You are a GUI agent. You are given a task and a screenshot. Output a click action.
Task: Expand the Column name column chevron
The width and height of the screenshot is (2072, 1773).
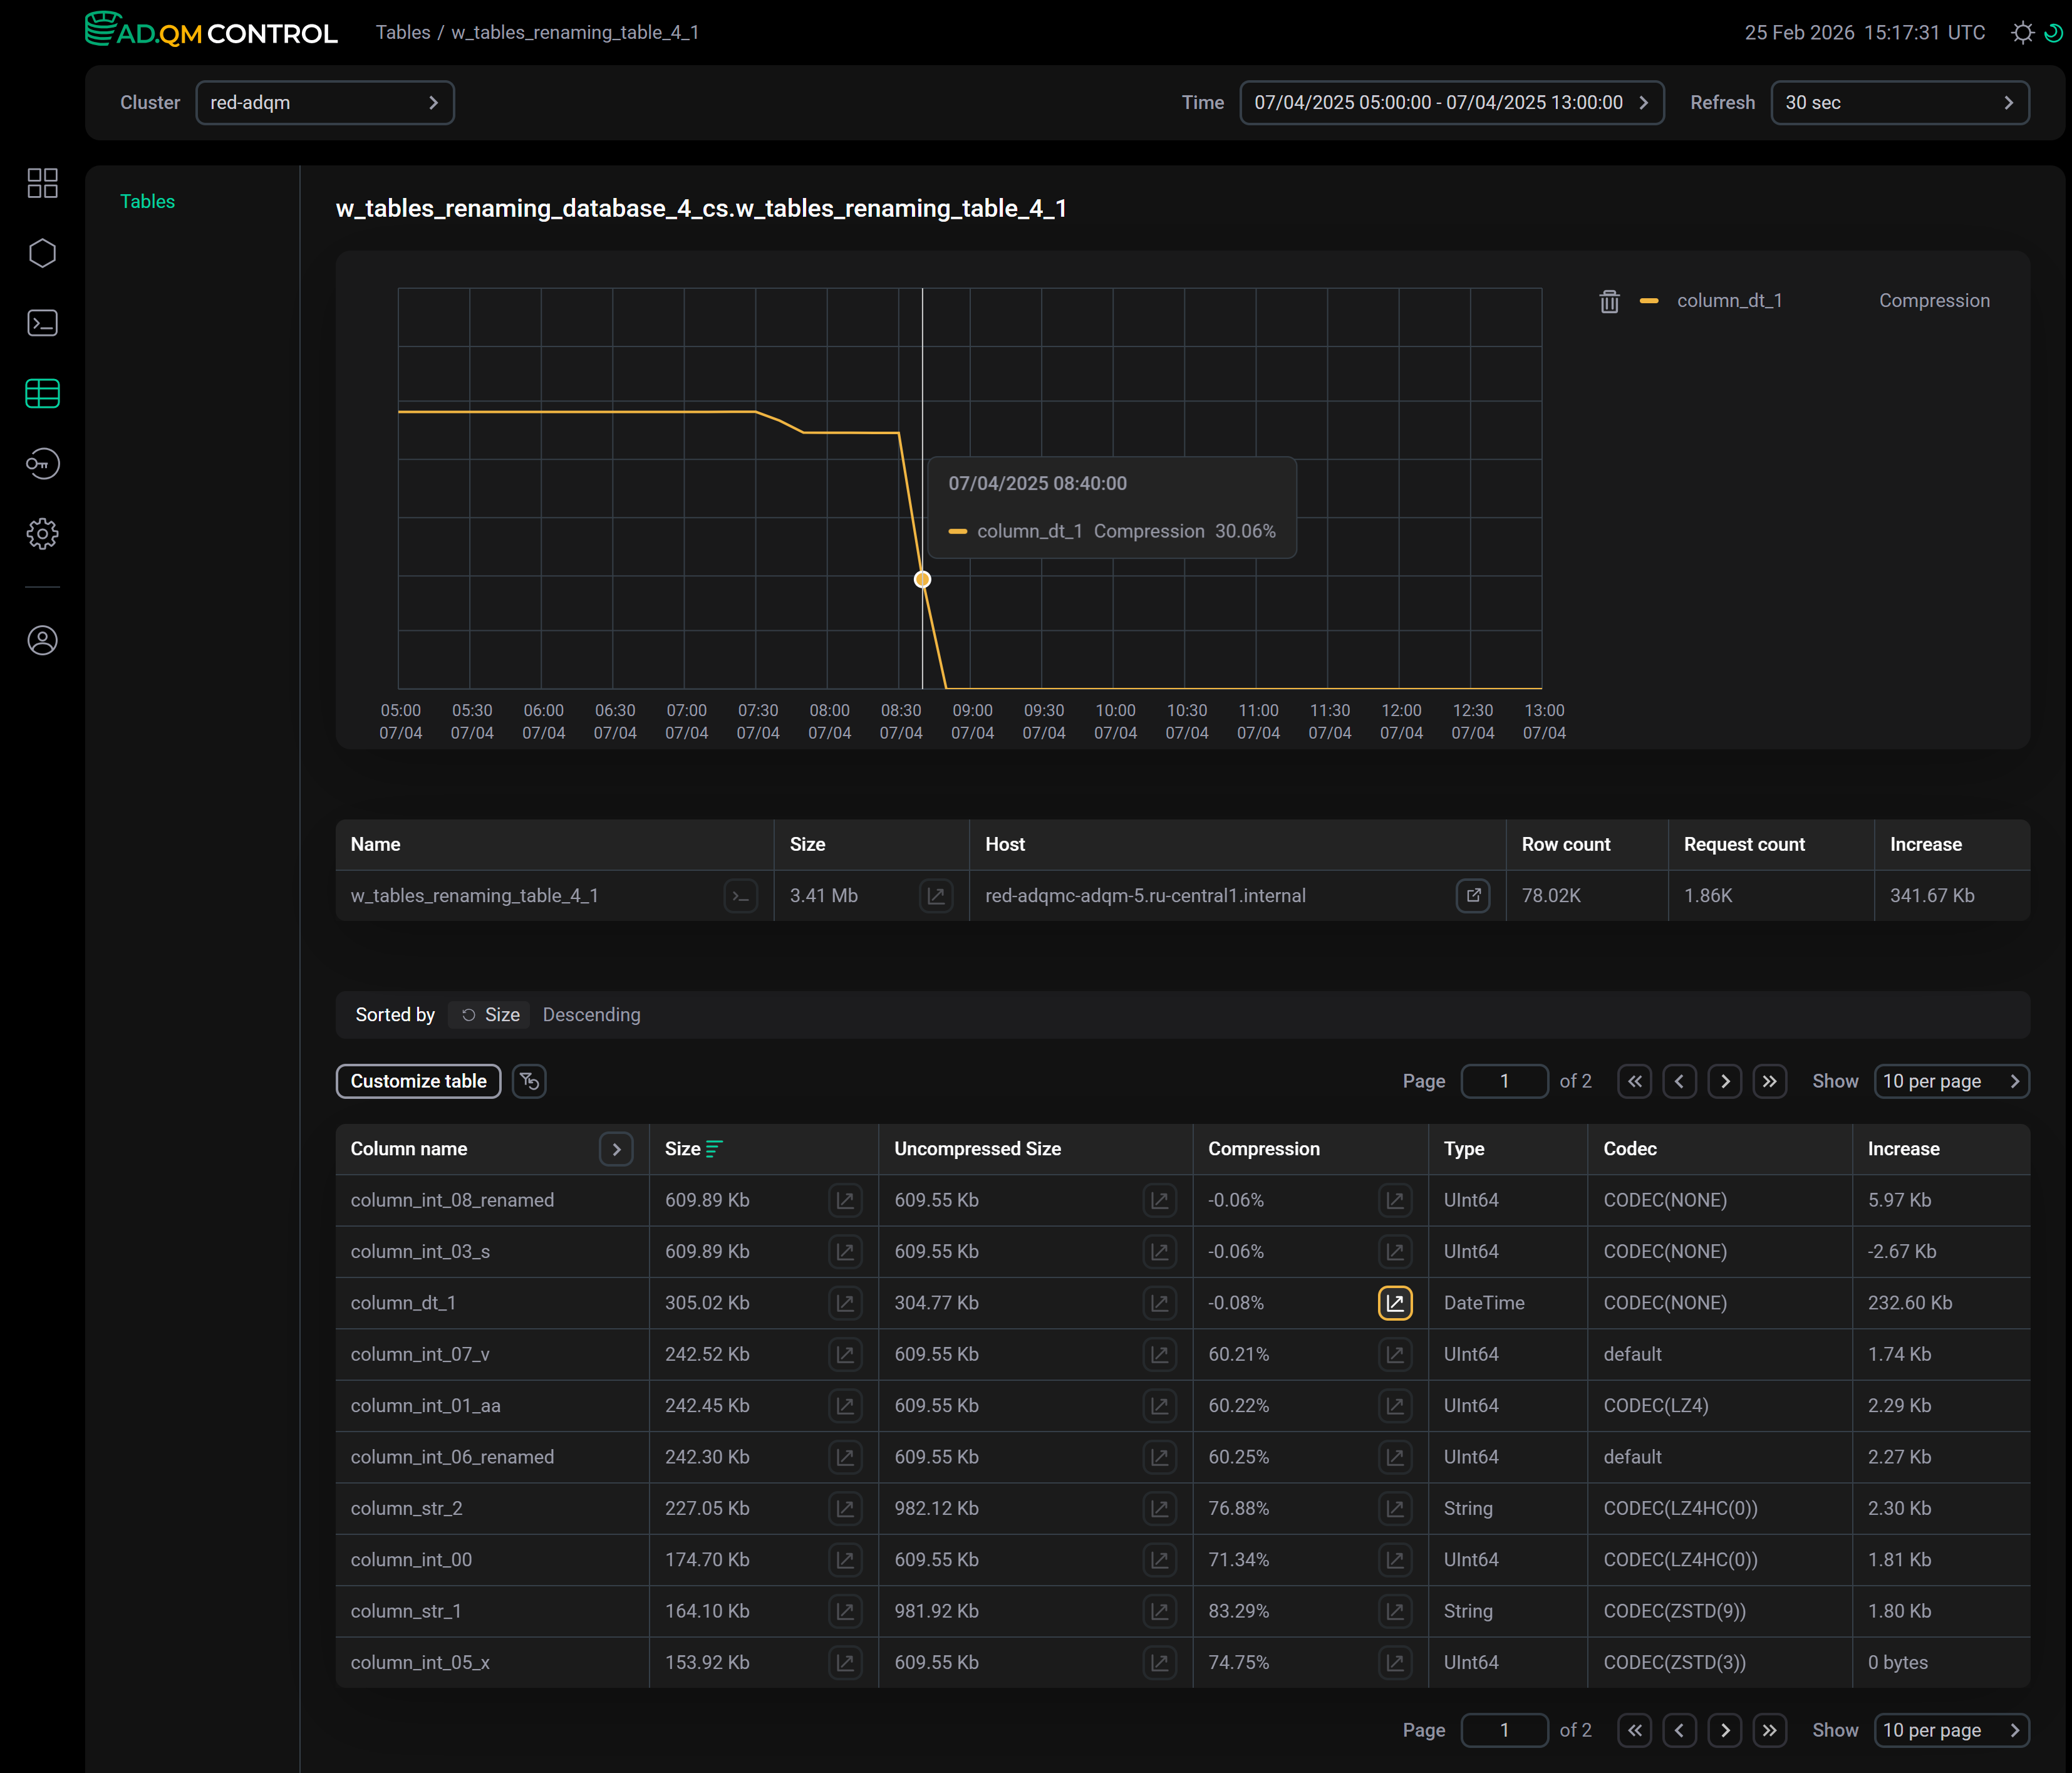pos(616,1150)
